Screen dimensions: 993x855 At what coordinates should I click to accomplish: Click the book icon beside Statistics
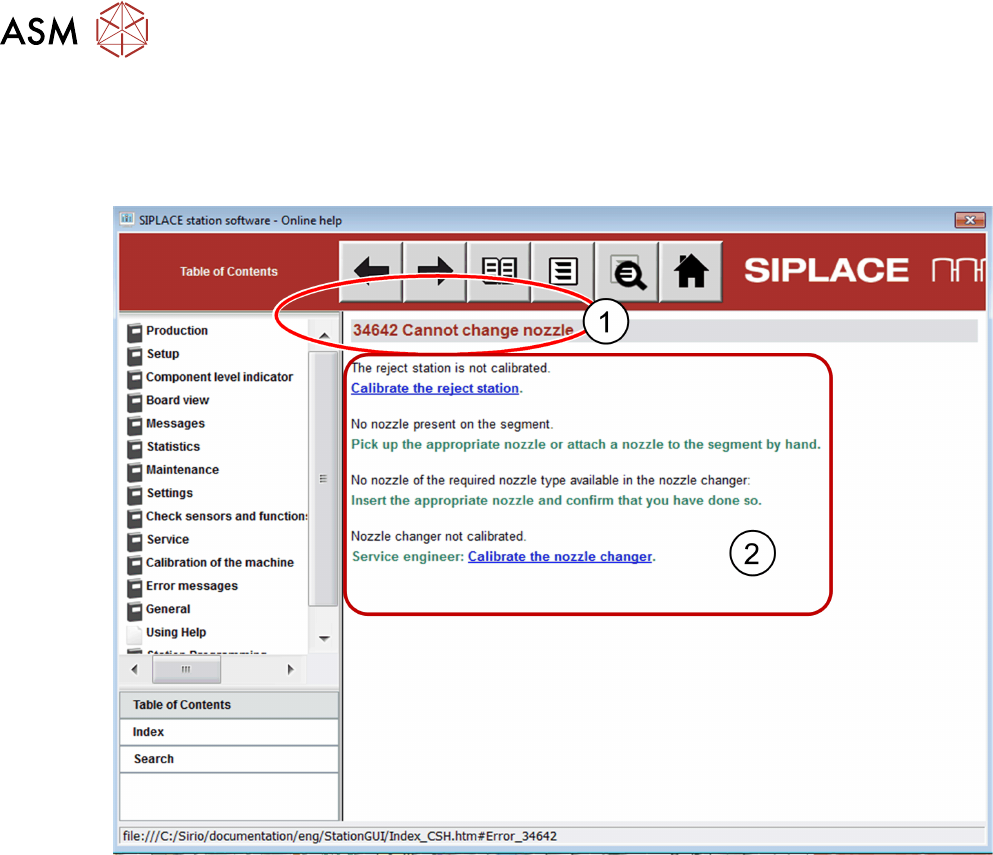click(134, 448)
